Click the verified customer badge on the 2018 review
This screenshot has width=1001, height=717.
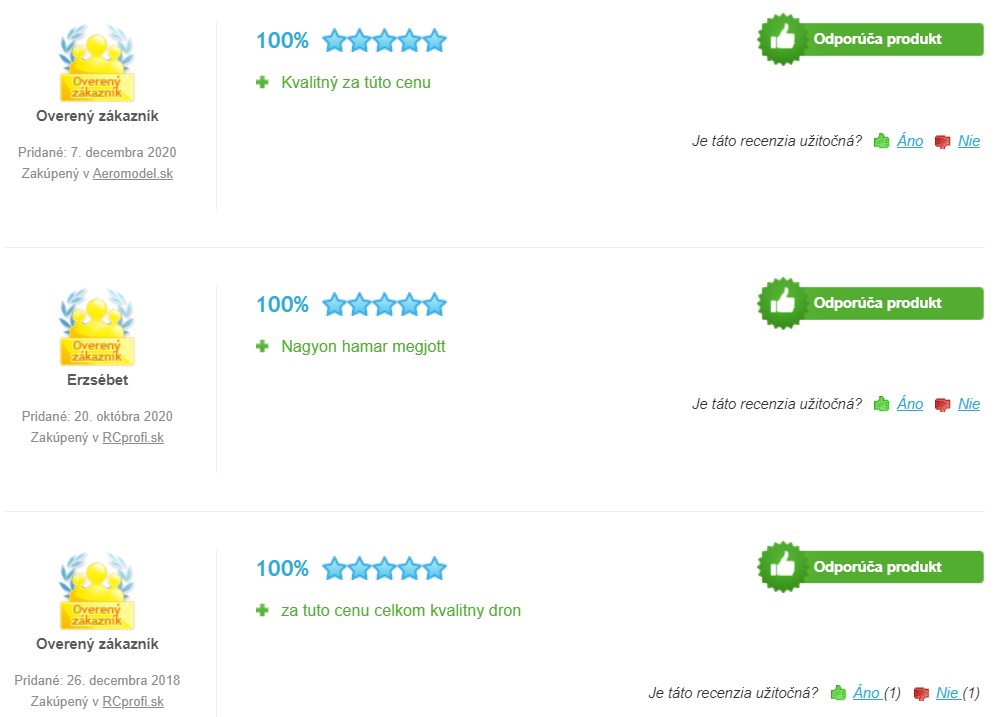(97, 591)
